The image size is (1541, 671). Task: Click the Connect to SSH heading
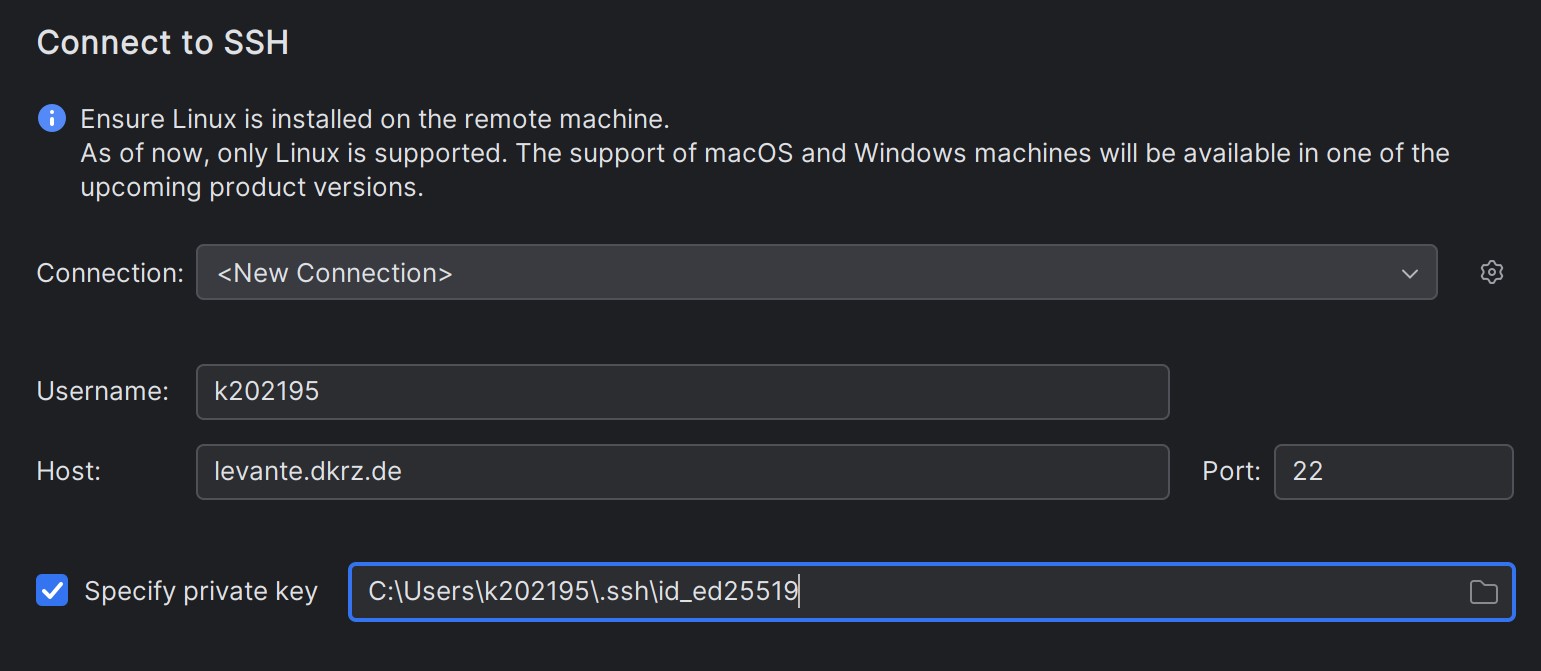pyautogui.click(x=163, y=42)
